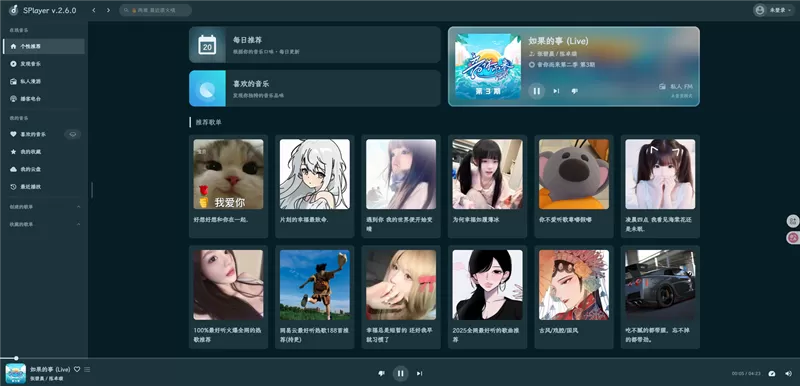Click the calendar icon showing 20
Viewport: 800px width, 386px height.
point(207,45)
